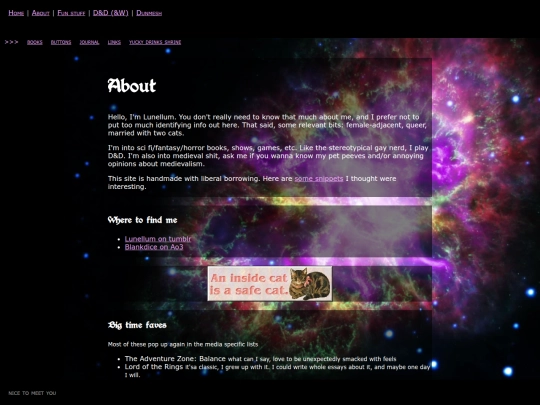Open the Buttons sub-navigation link
540x405 pixels.
[x=61, y=42]
